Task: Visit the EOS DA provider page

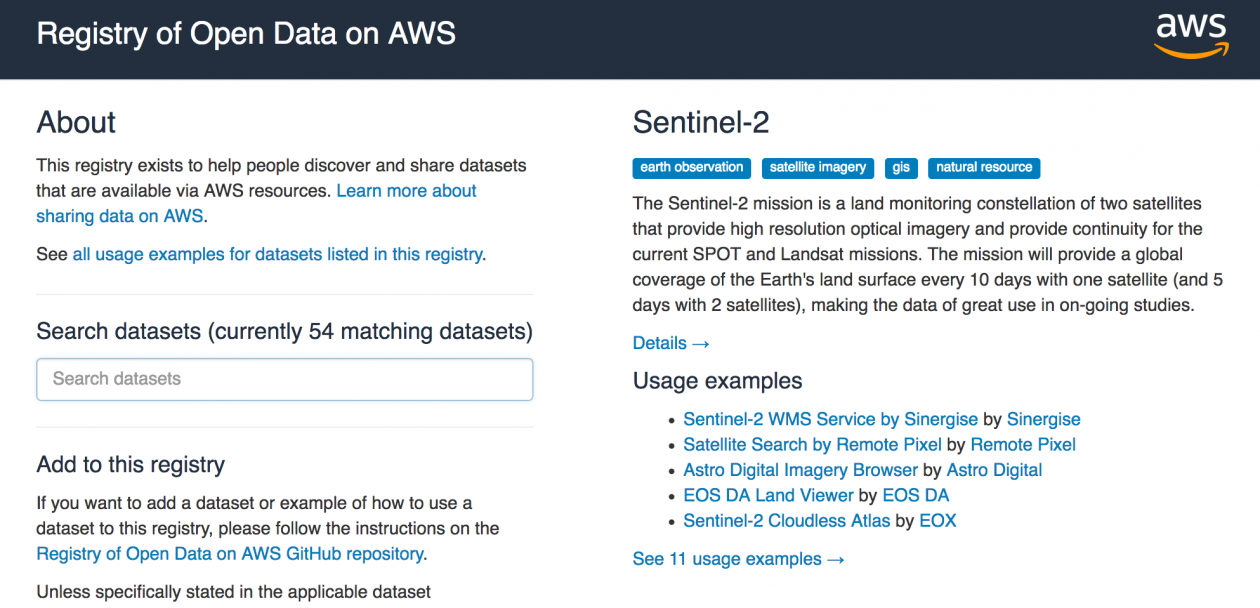Action: pos(915,495)
